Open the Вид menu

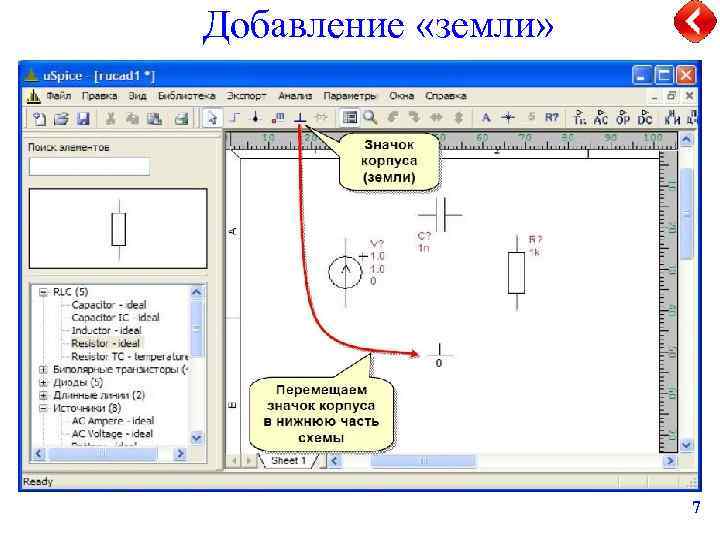tap(137, 96)
